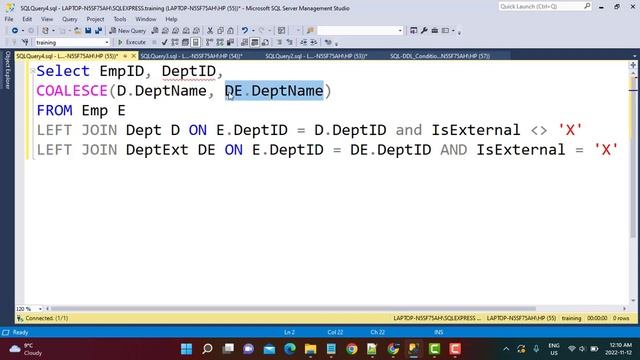Click the Increase Indent icon
The image size is (640, 360).
pyautogui.click(x=314, y=42)
